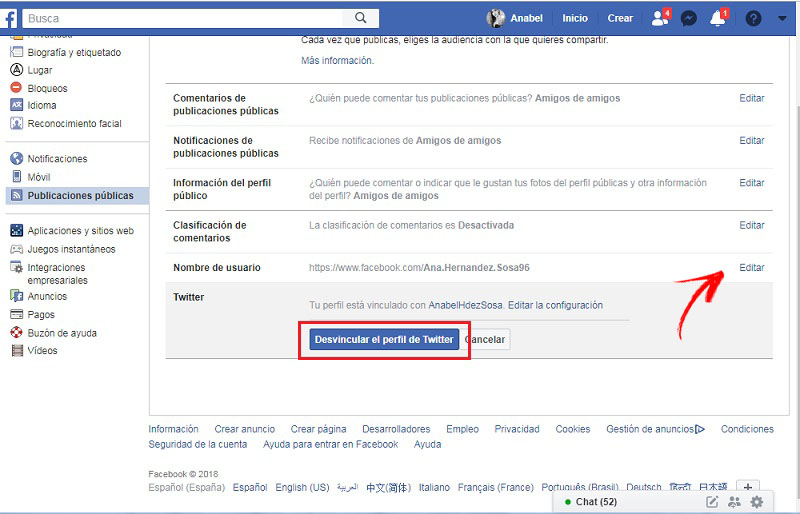800x514 pixels.
Task: Open Crear anuncio footer link
Action: tap(244, 429)
